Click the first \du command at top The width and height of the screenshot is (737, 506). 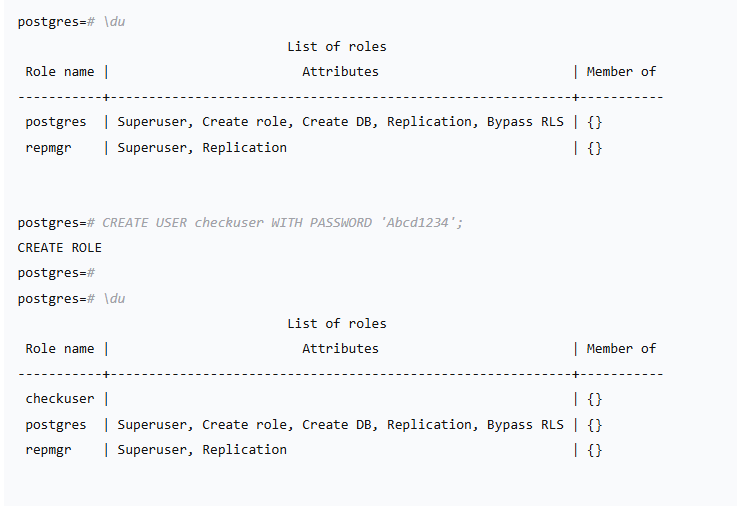pos(114,21)
